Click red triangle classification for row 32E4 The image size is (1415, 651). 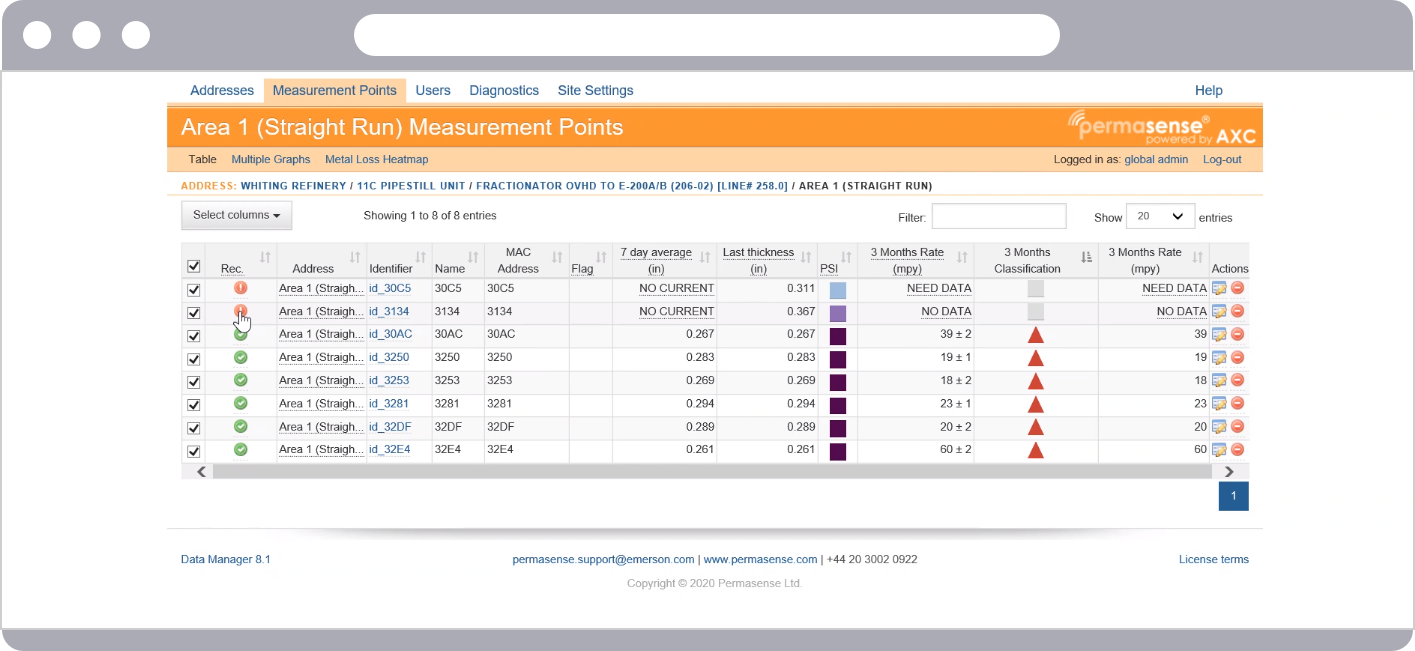pos(1036,450)
